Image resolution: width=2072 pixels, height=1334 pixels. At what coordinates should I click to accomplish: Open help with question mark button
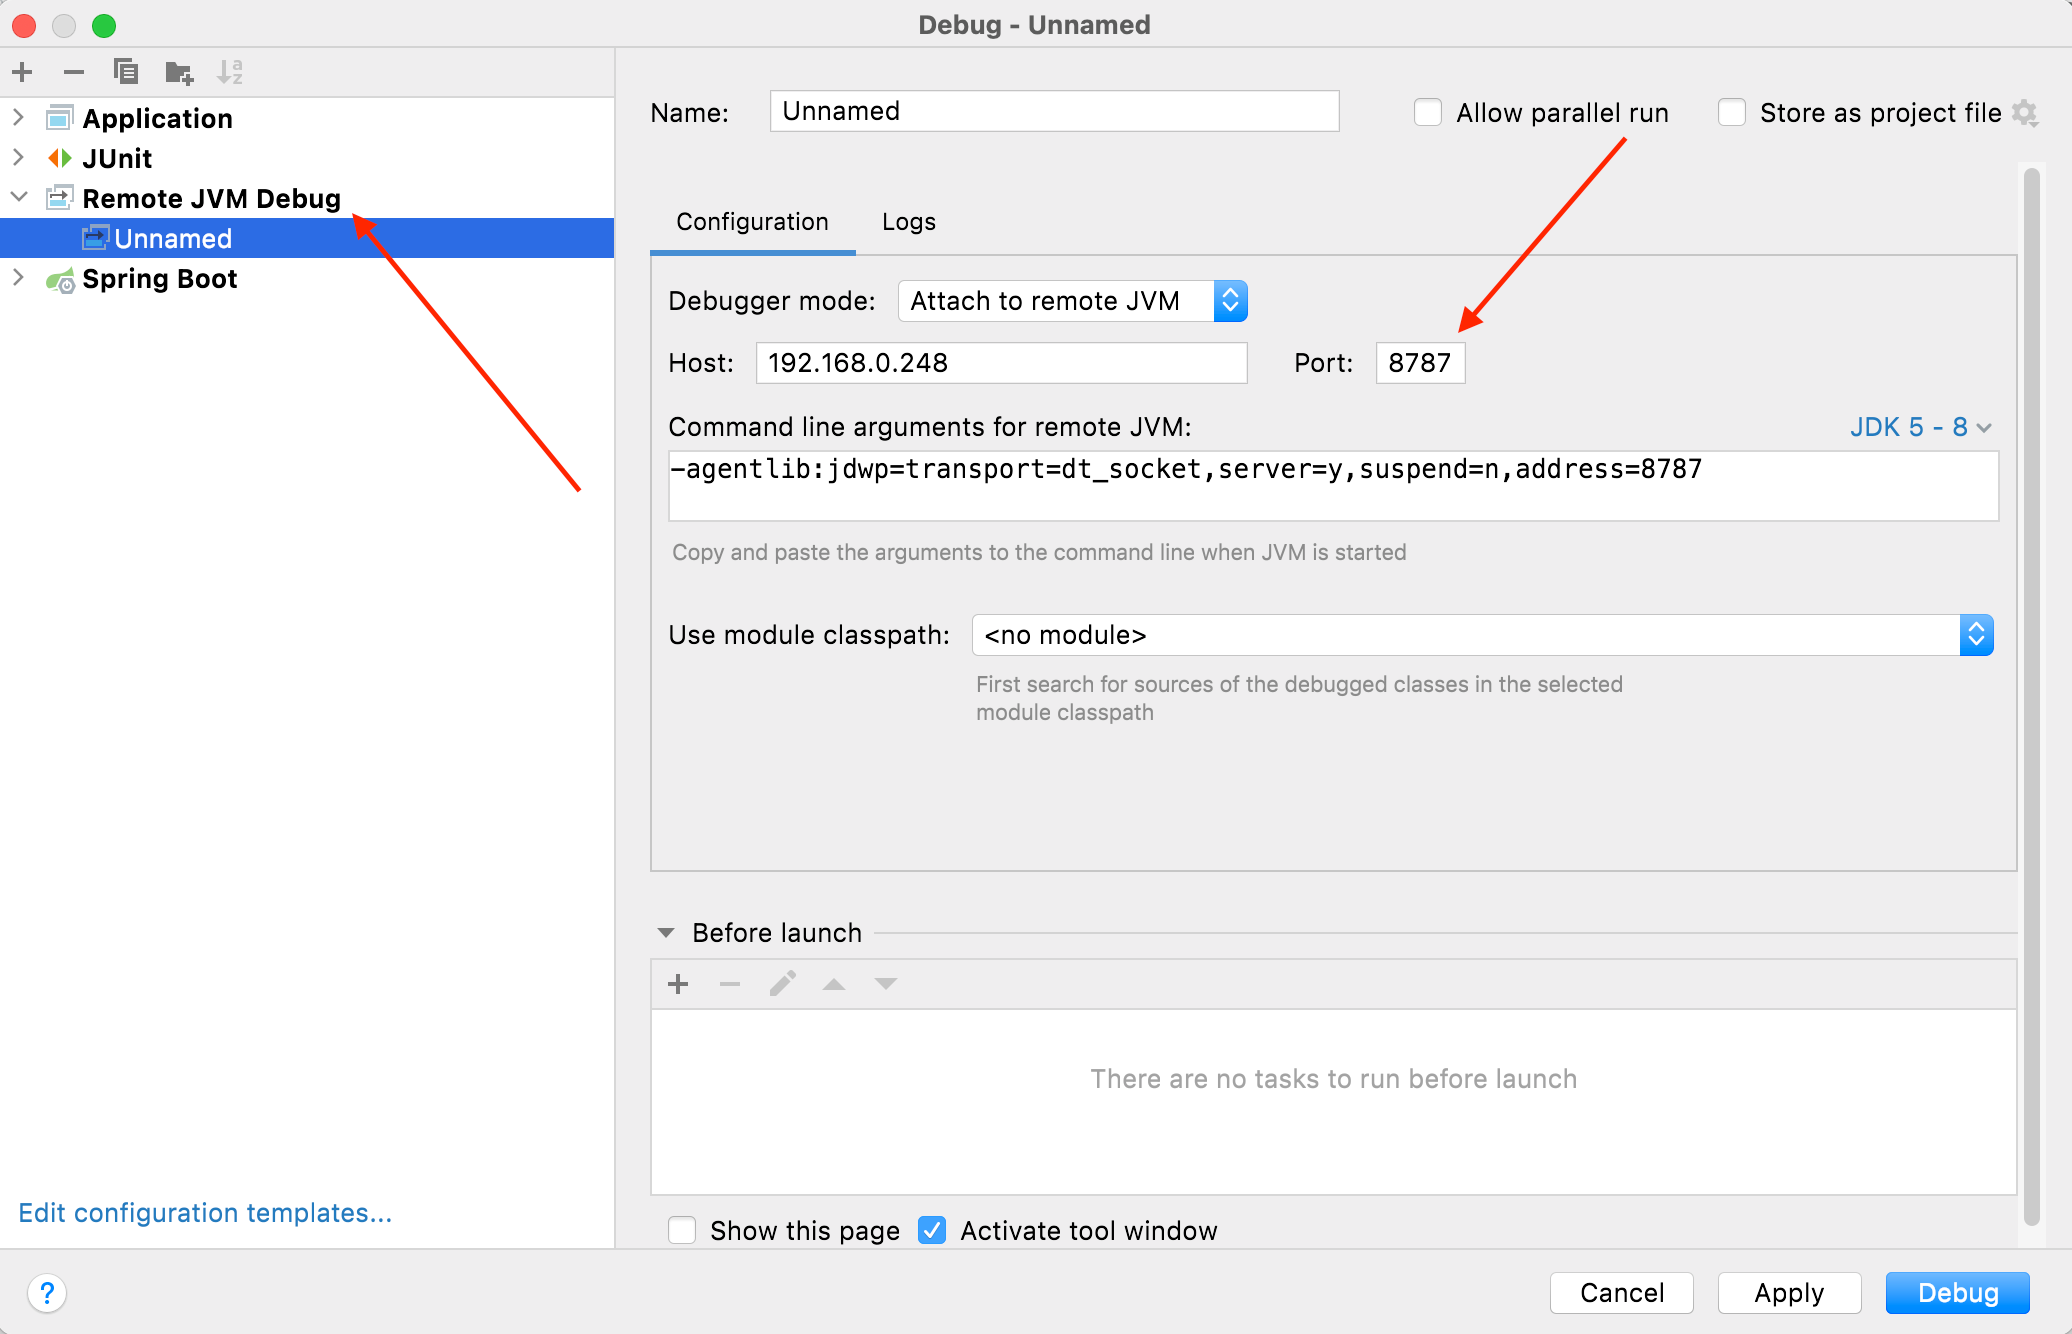click(47, 1293)
